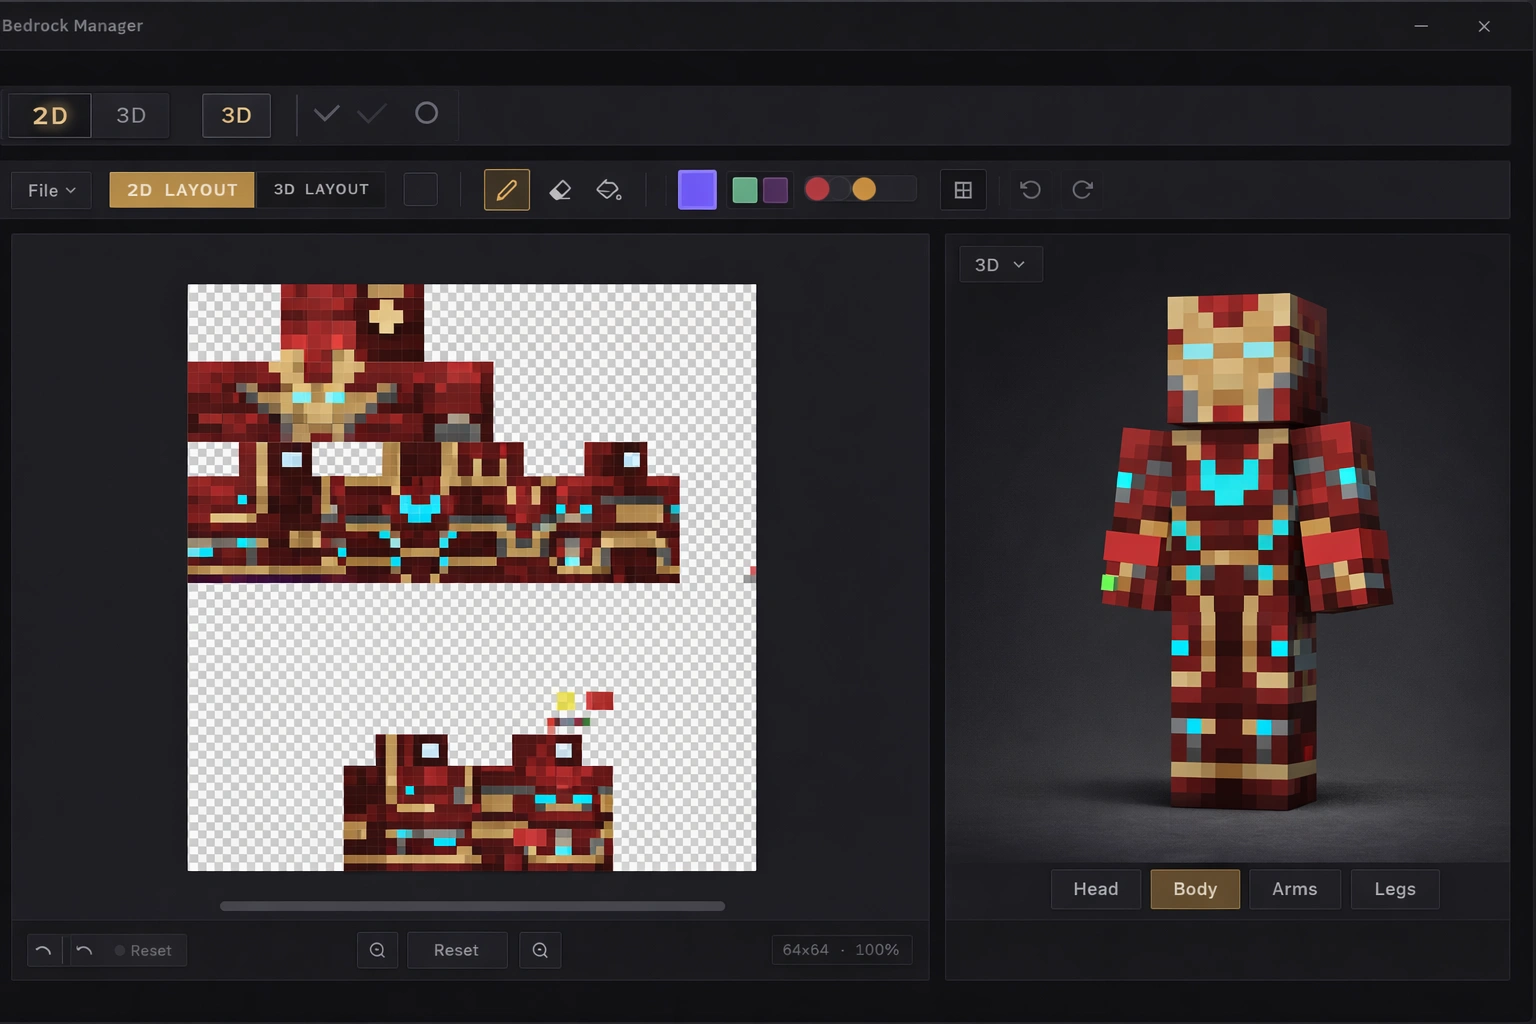Image resolution: width=1536 pixels, height=1024 pixels.
Task: Switch to the 2D view mode toggle
Action: point(50,115)
